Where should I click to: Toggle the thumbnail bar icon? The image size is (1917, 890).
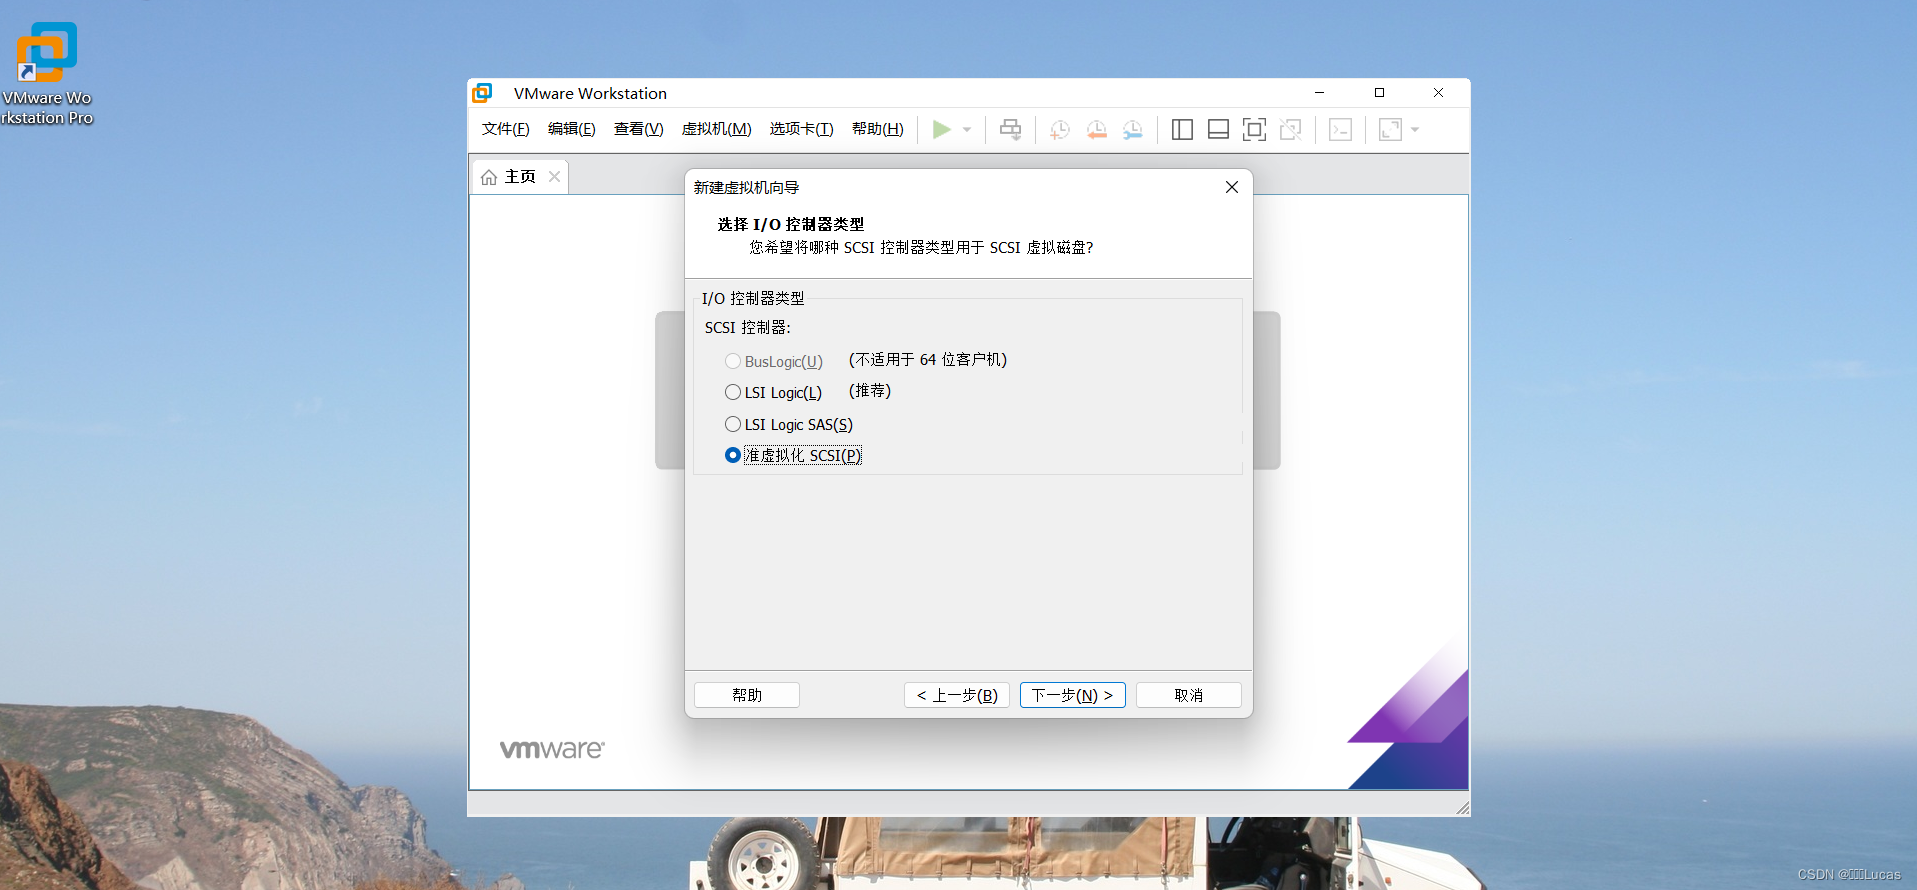[x=1218, y=129]
